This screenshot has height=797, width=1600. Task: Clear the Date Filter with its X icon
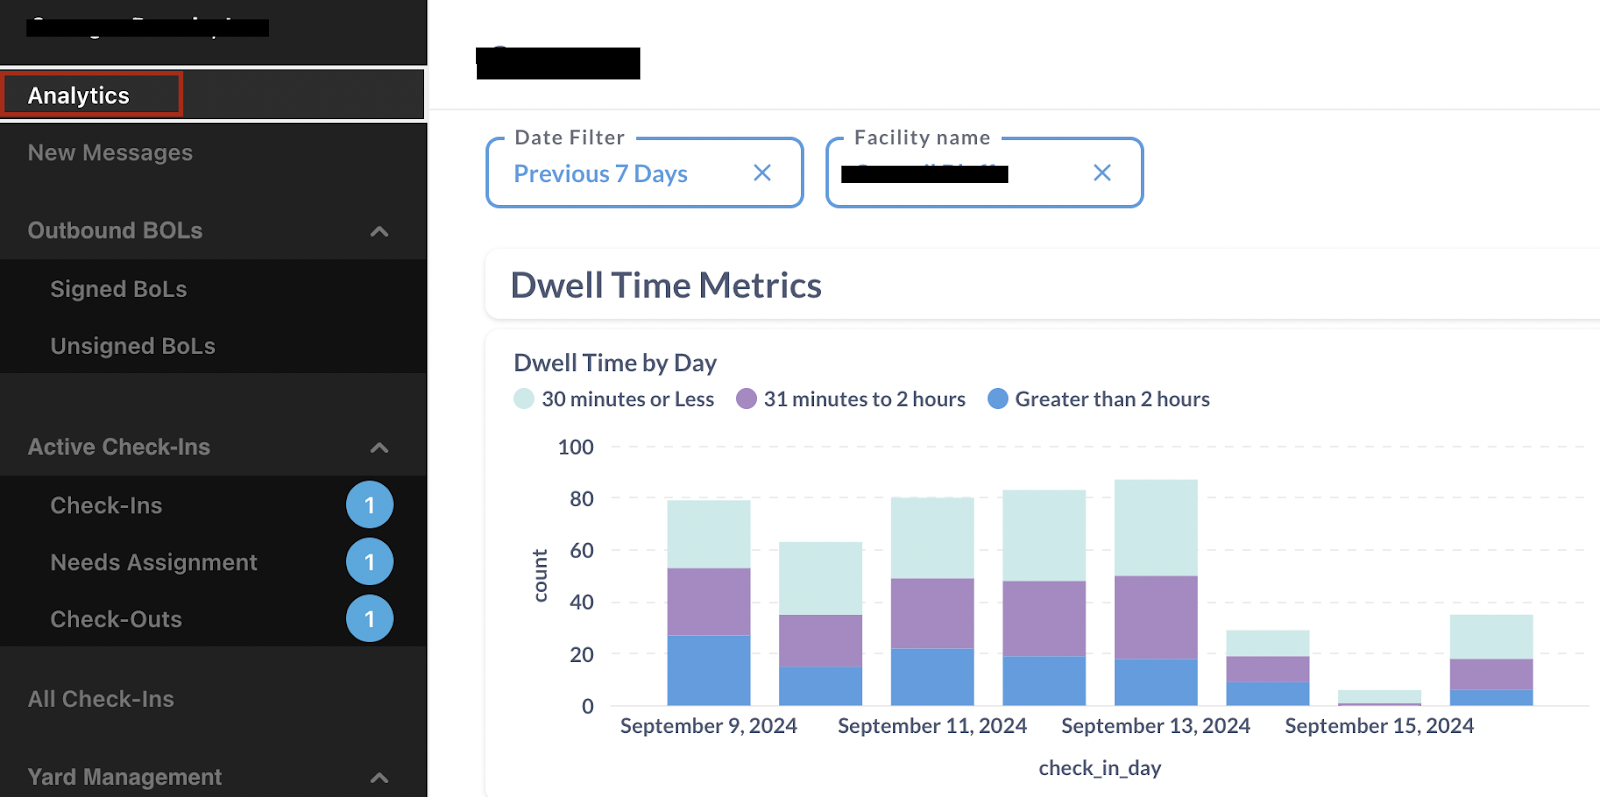pos(762,173)
